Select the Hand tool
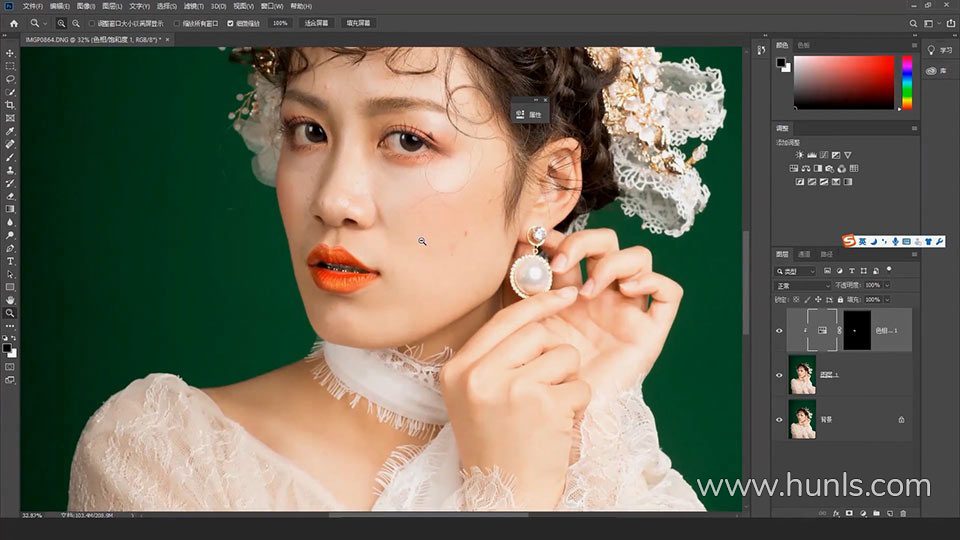This screenshot has width=960, height=540. (x=10, y=300)
